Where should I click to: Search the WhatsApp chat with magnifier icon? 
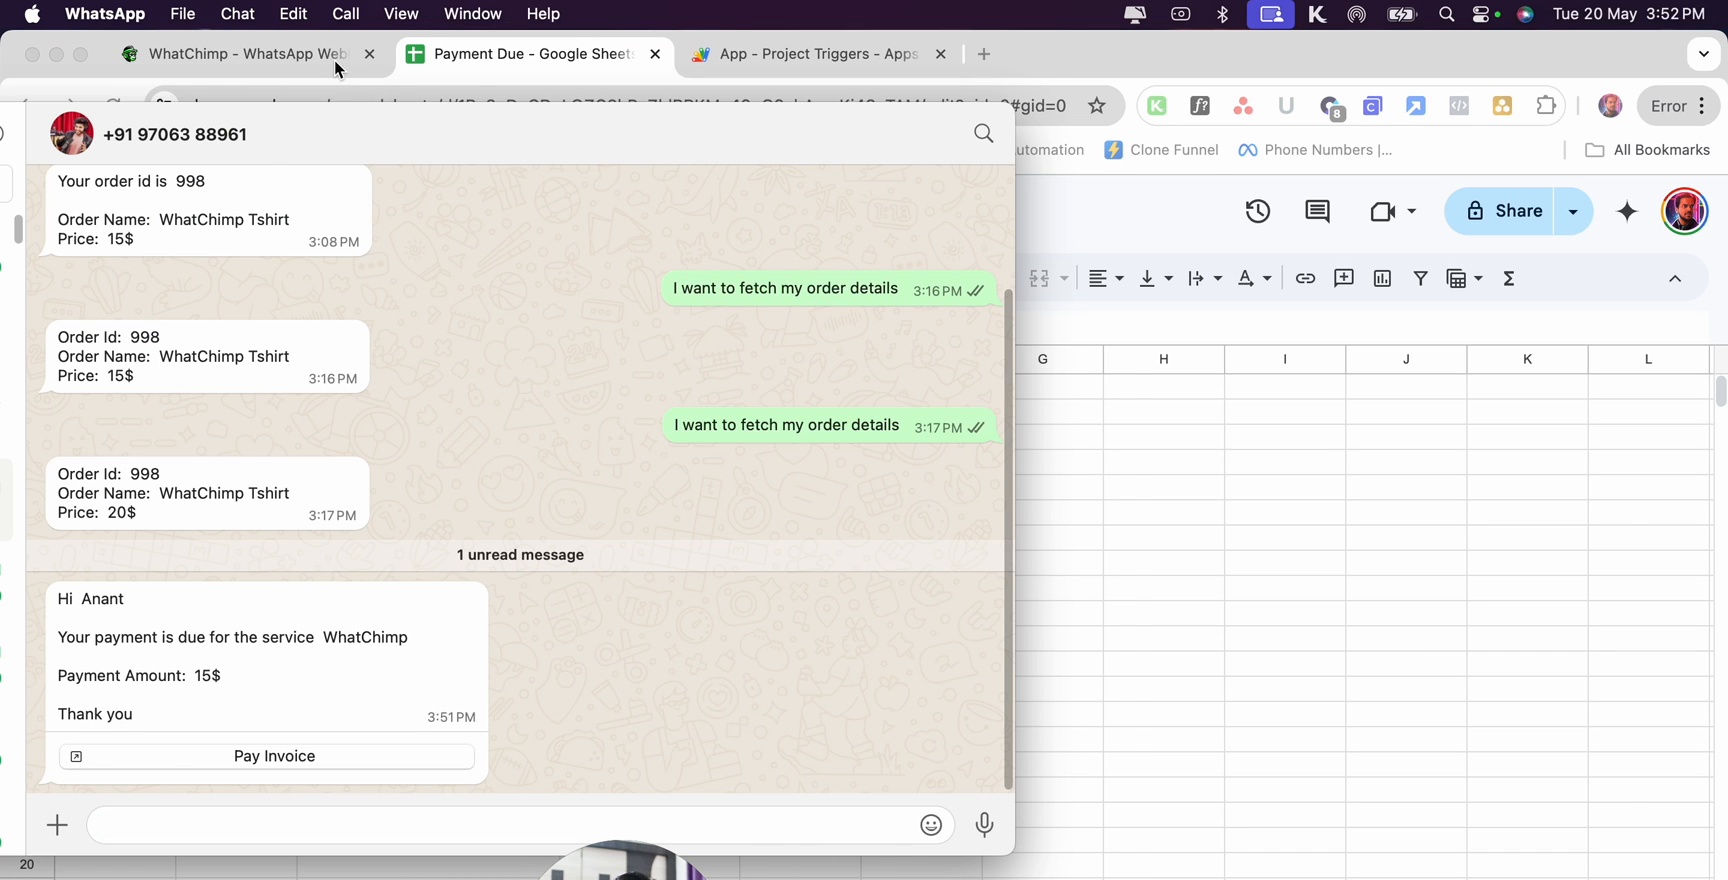(984, 134)
